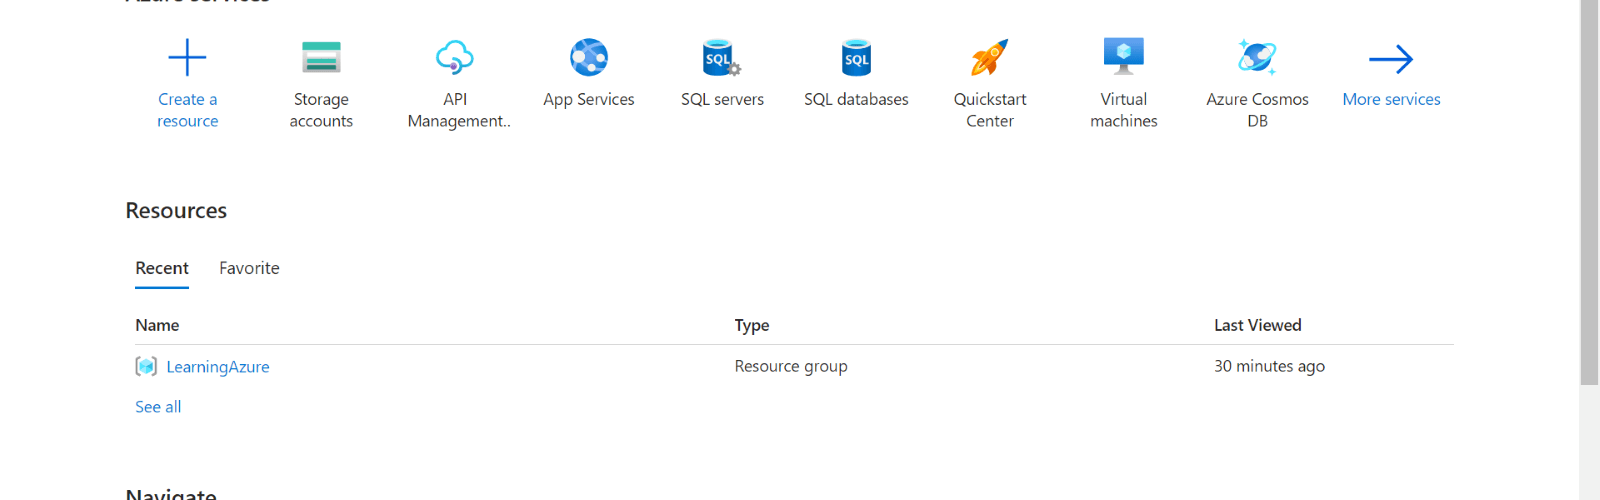
Task: Click the LearningAzure resource group icon
Action: (x=146, y=367)
